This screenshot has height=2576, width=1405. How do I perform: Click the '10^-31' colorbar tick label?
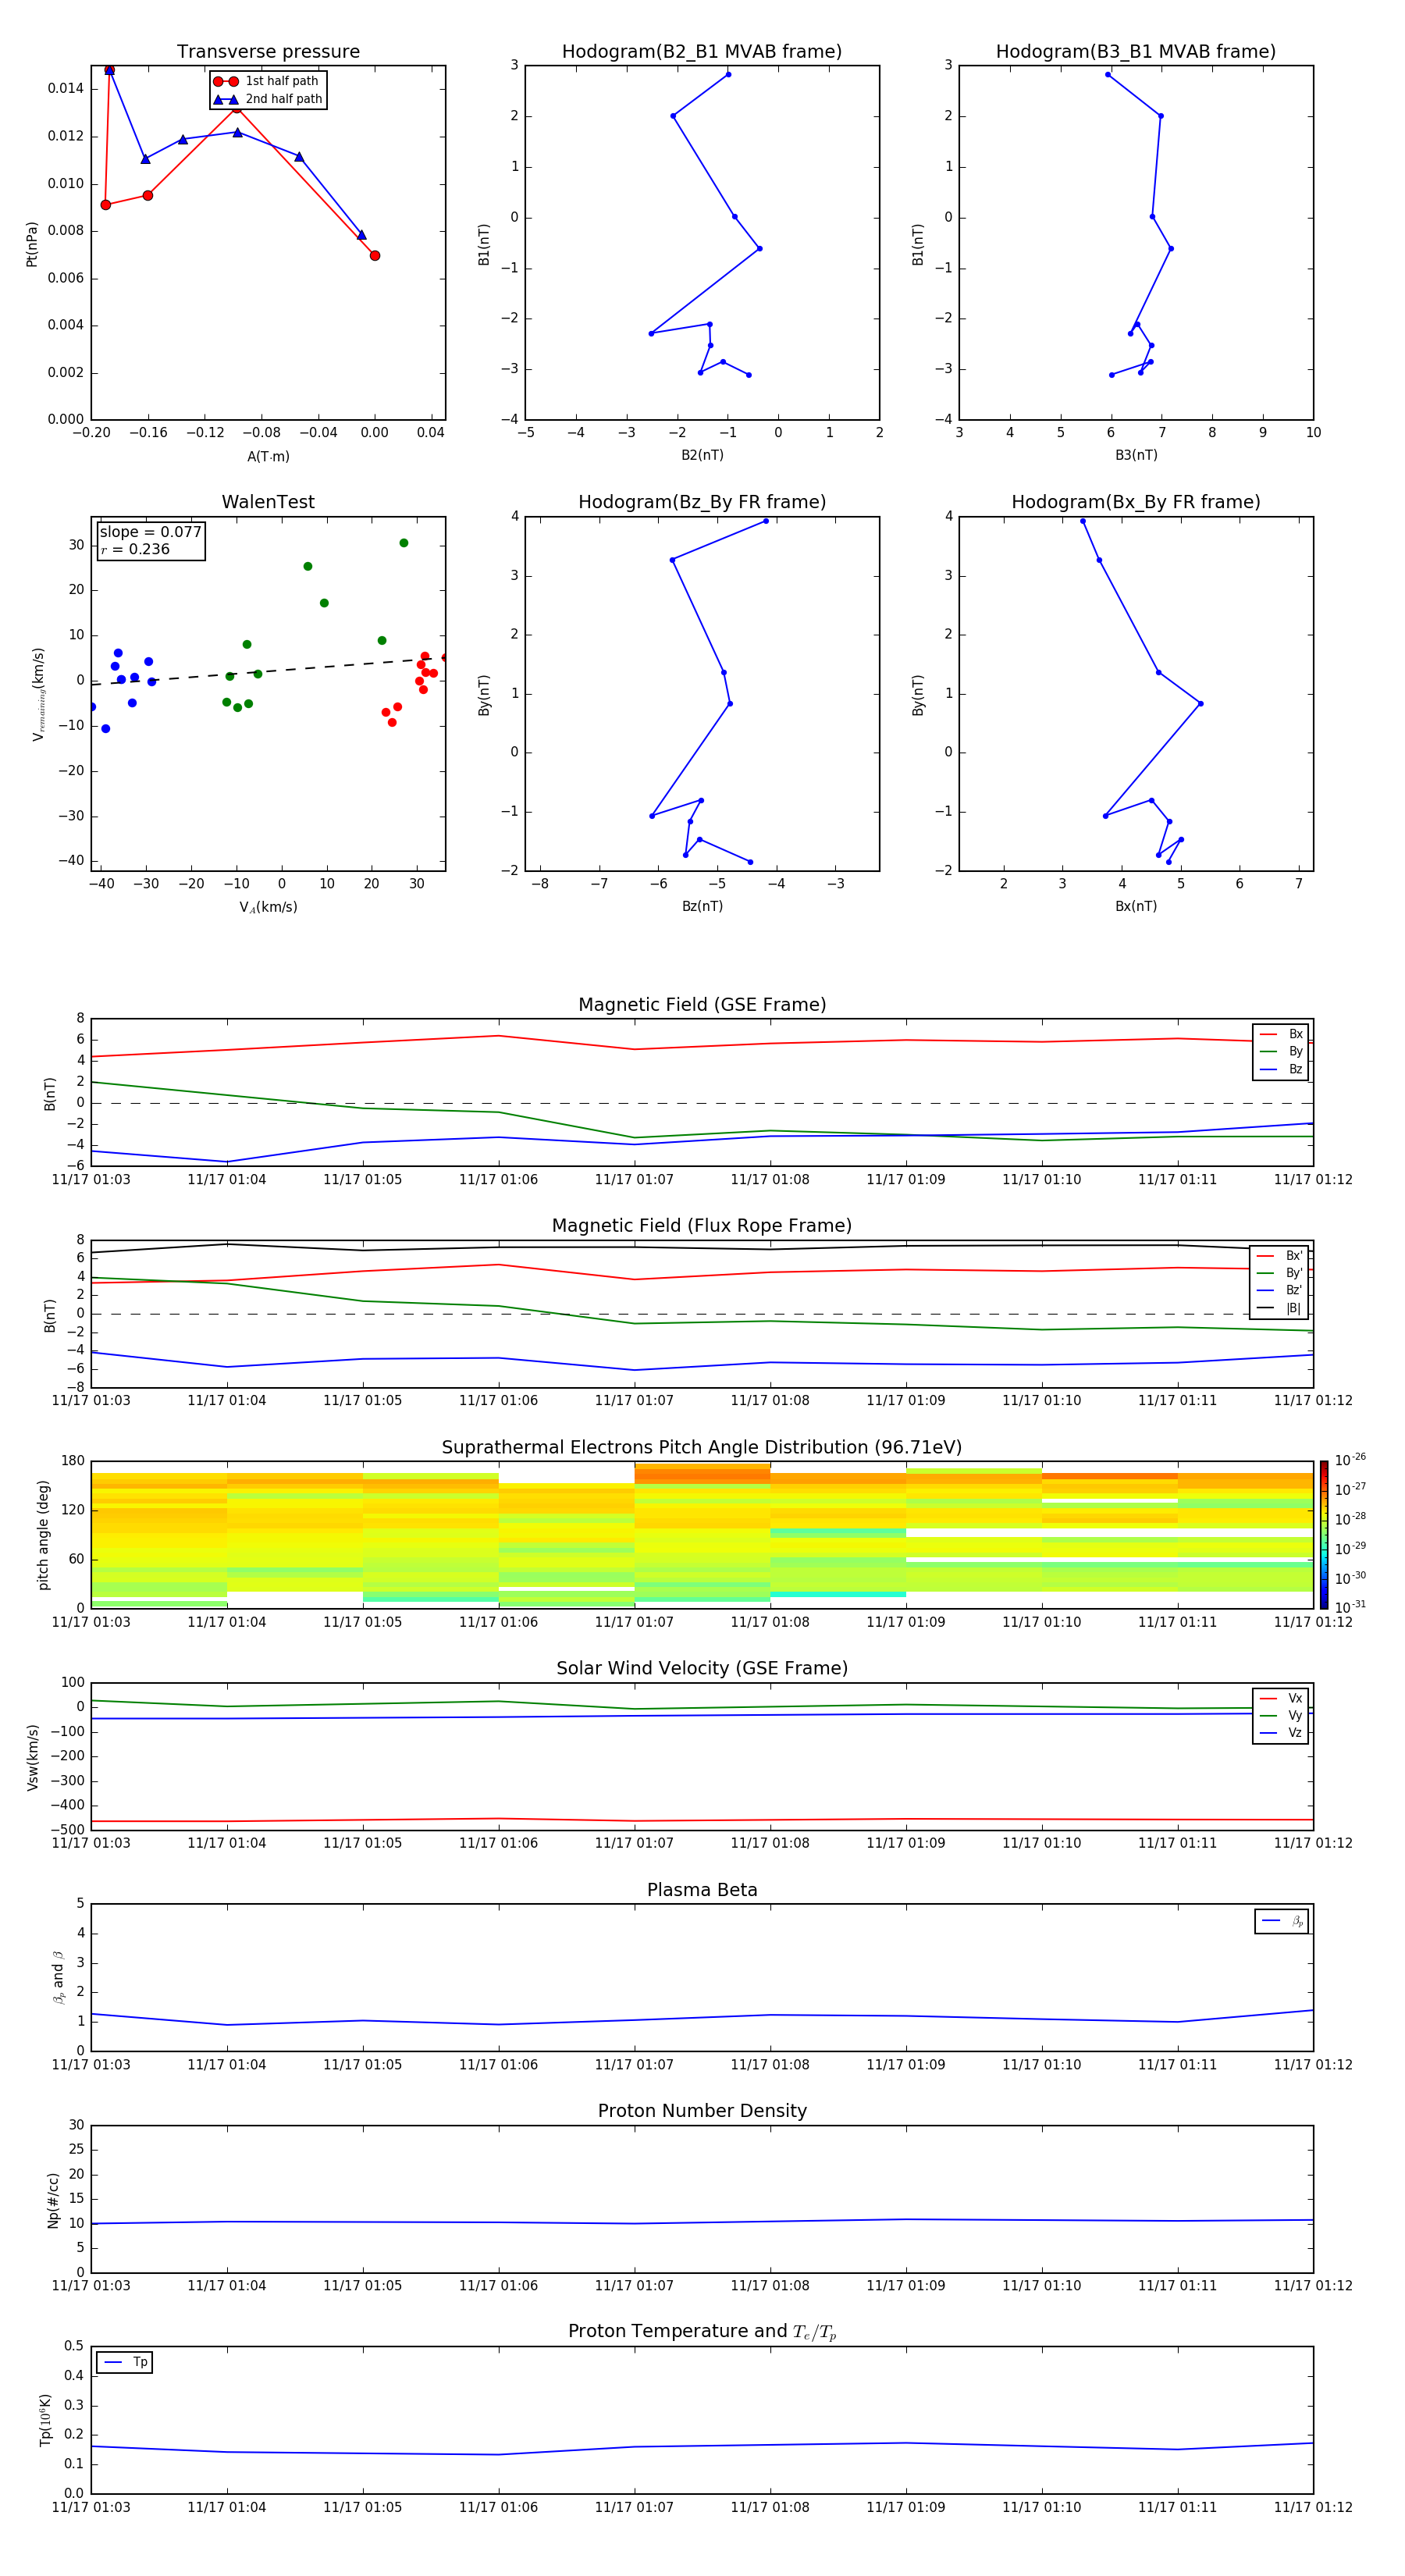pyautogui.click(x=1350, y=1607)
